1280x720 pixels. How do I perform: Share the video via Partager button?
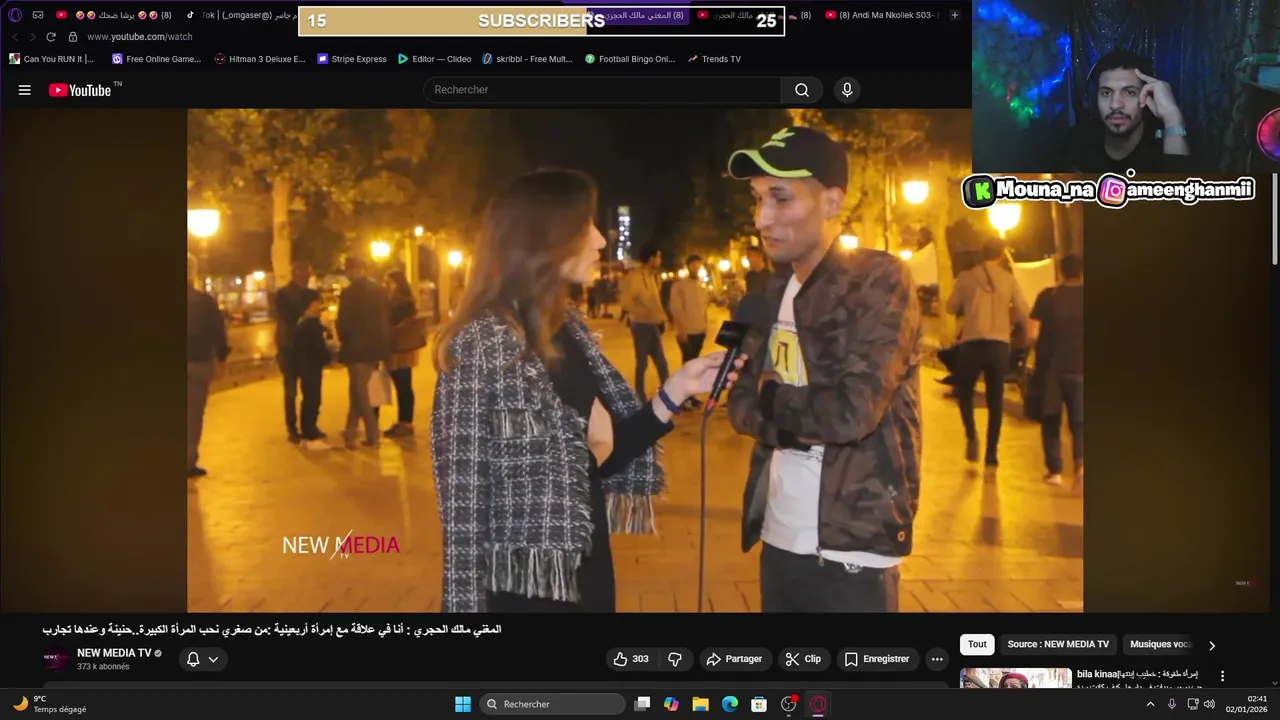(734, 659)
